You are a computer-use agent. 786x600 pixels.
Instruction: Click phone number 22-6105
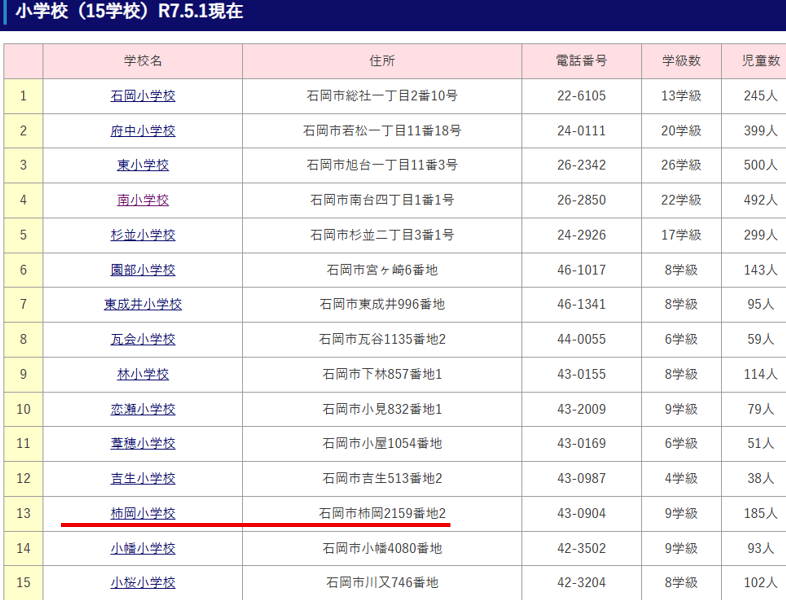(581, 96)
